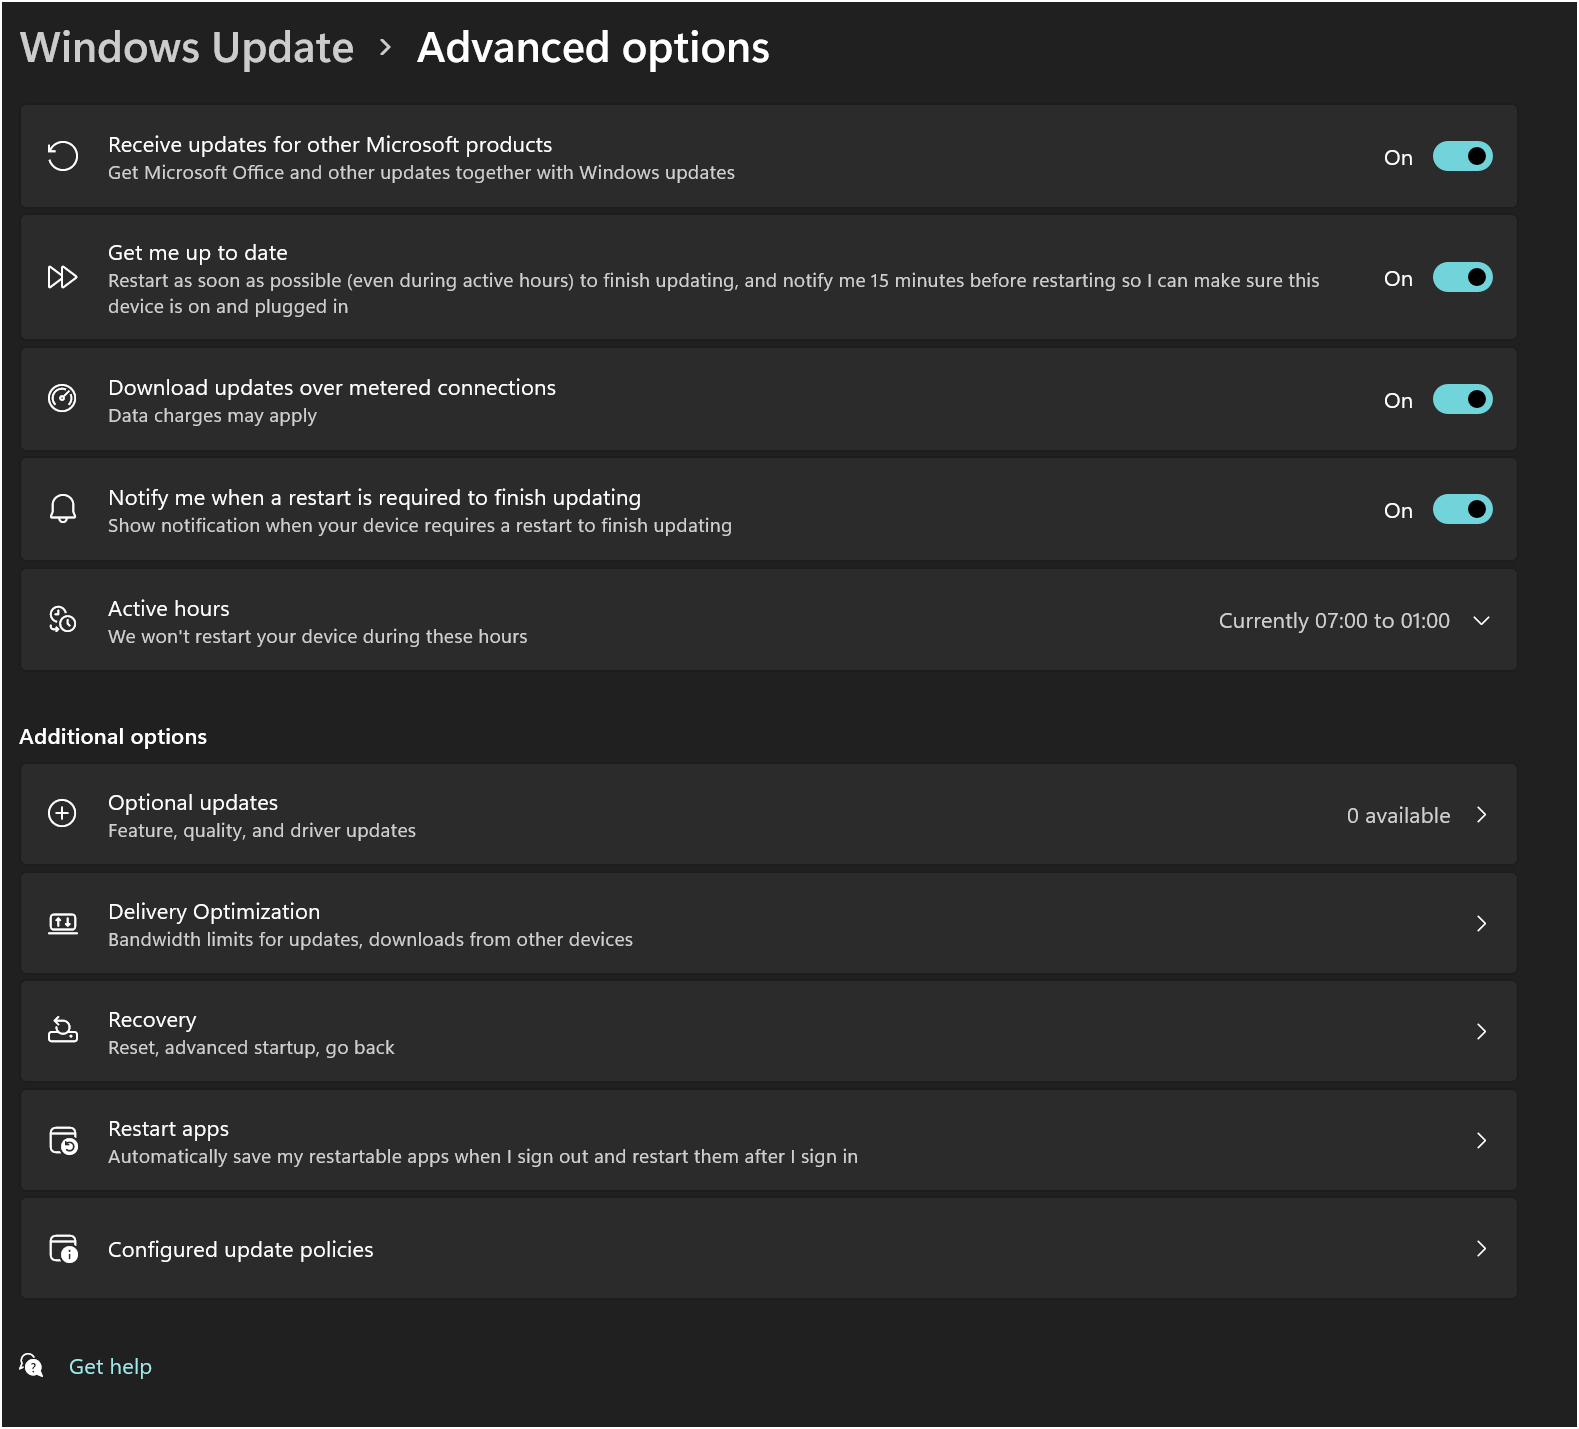Toggle Notify me when restart is required
The width and height of the screenshot is (1579, 1429).
click(x=1462, y=509)
